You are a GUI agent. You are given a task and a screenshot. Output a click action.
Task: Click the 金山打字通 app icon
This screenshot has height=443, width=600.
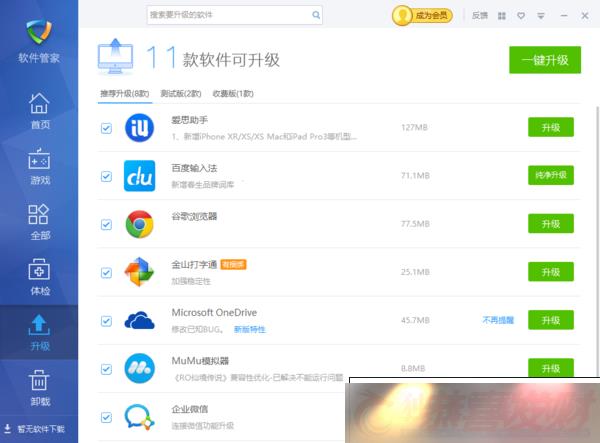[x=139, y=272]
